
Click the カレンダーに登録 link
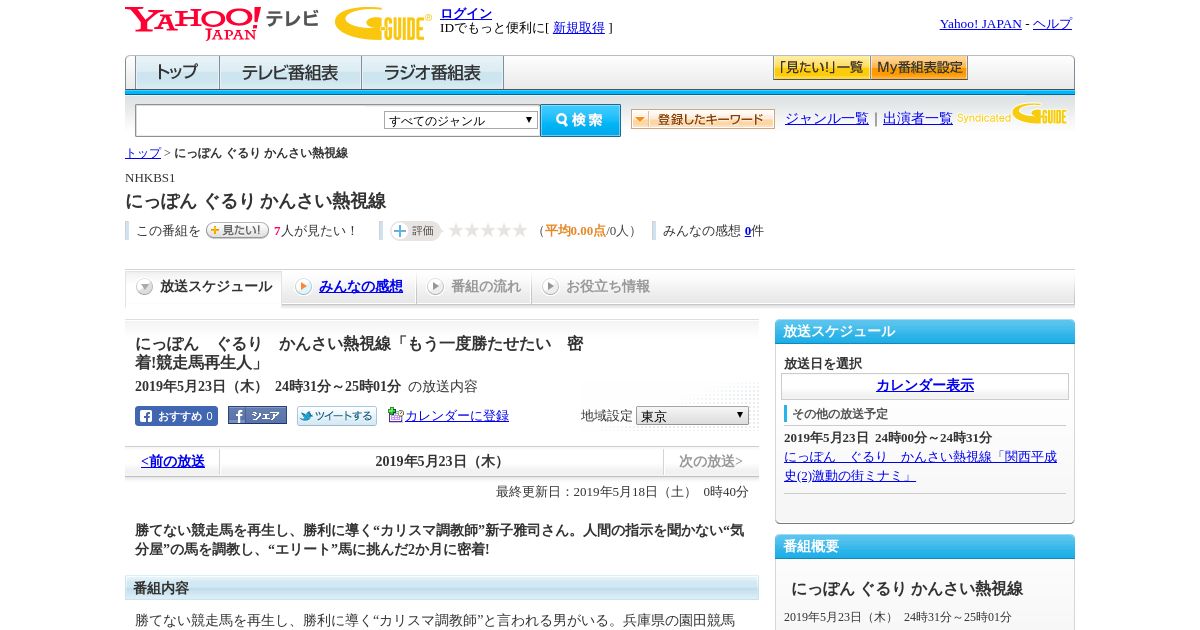coord(457,416)
